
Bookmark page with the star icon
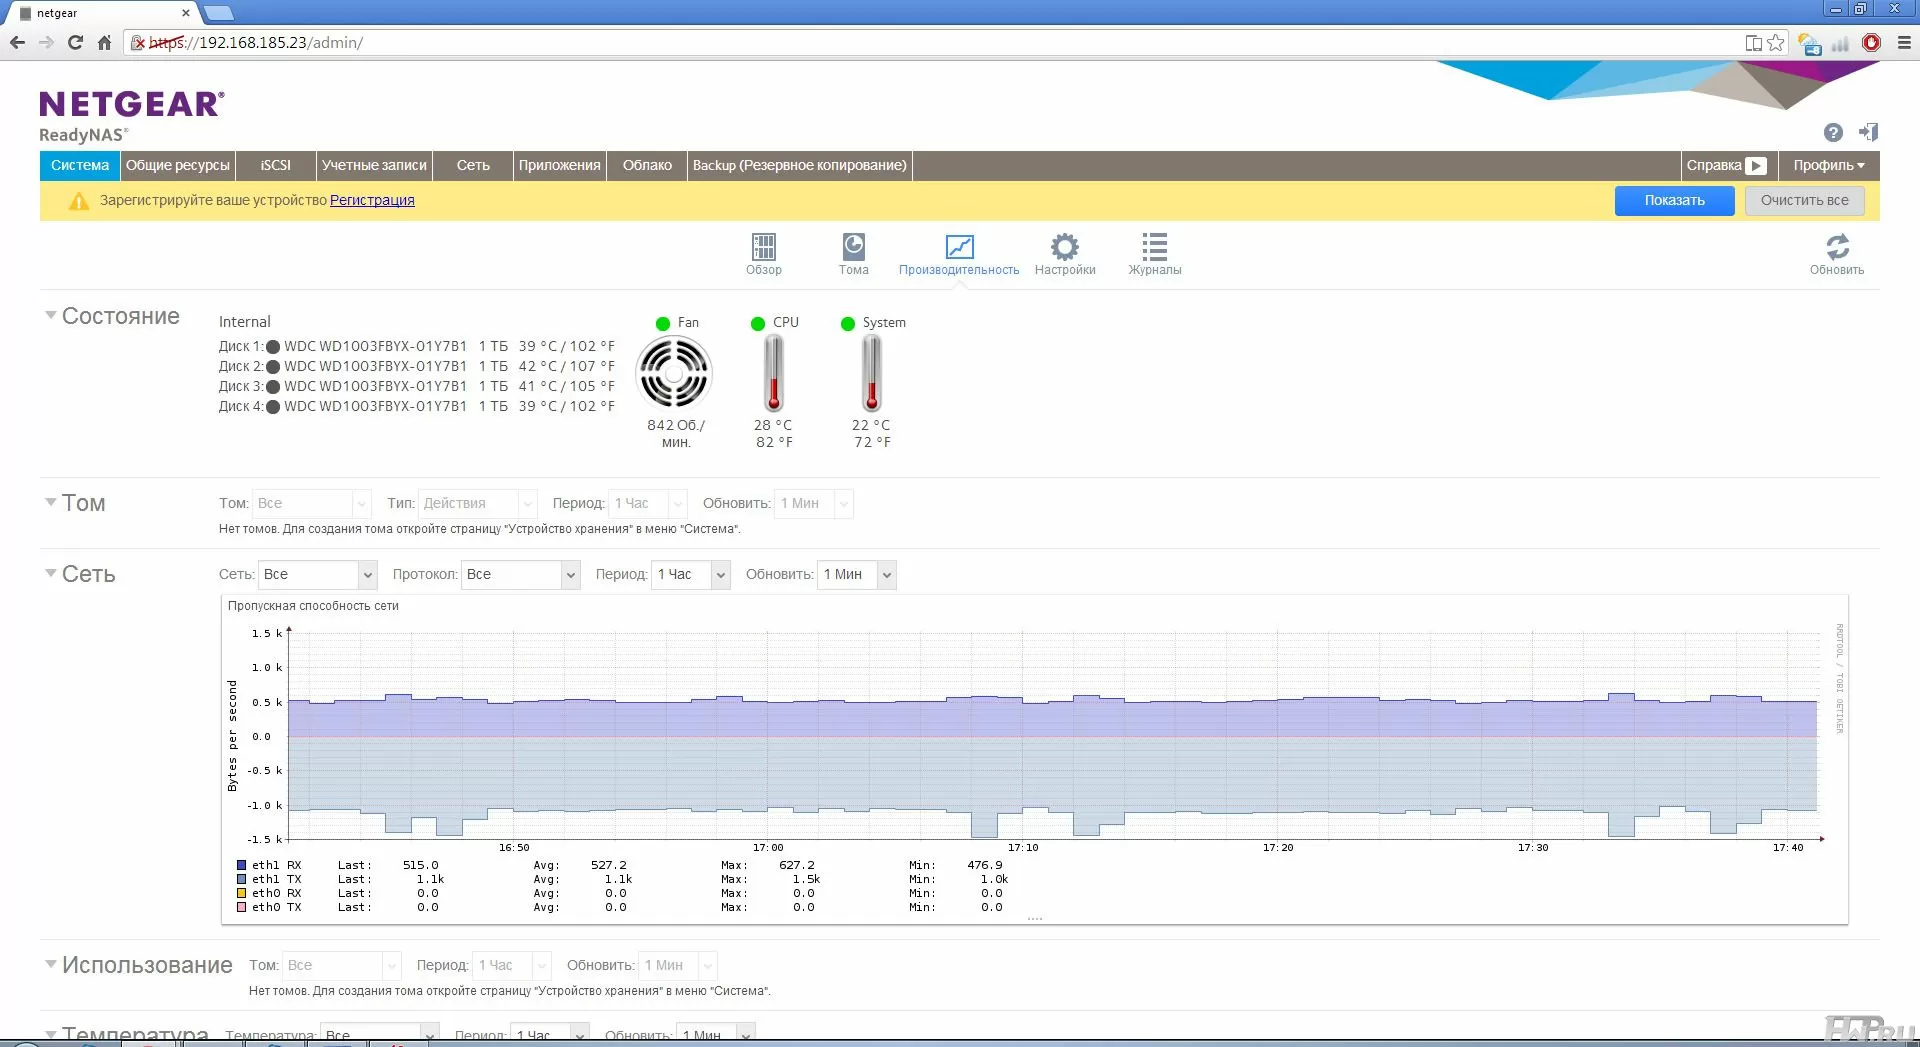(1776, 43)
